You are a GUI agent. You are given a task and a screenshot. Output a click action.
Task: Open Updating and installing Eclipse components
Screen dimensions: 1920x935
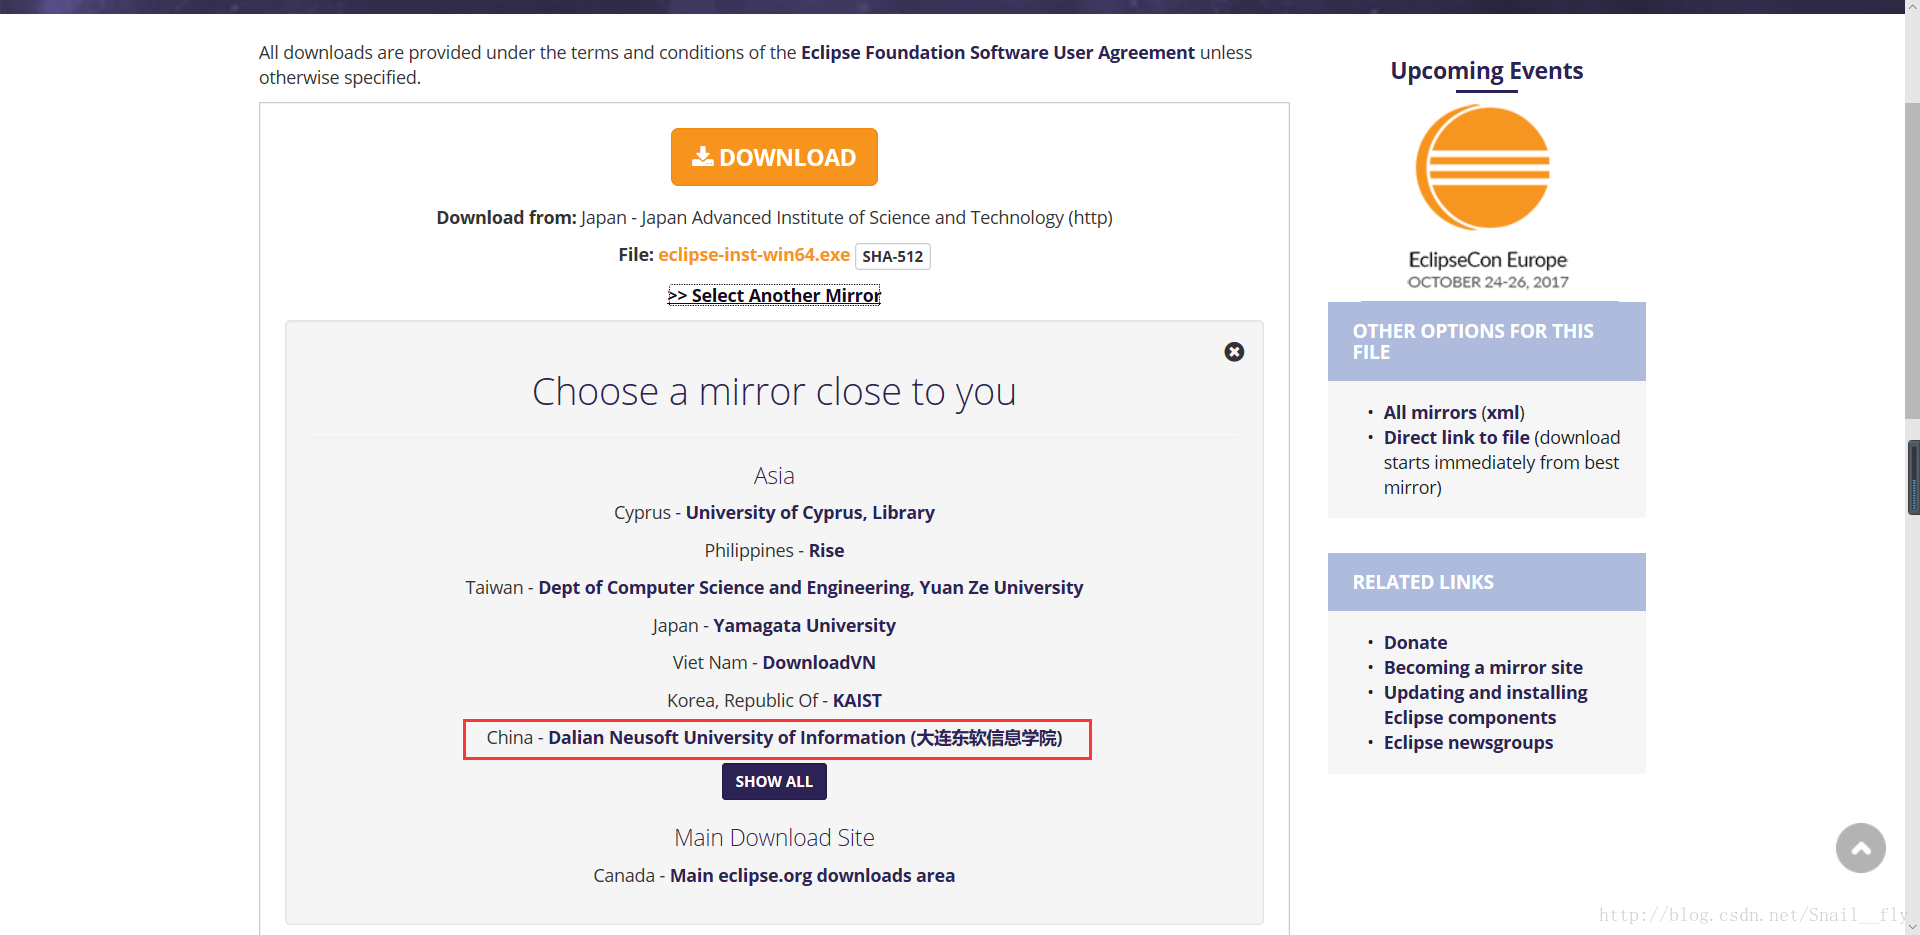[1485, 705]
